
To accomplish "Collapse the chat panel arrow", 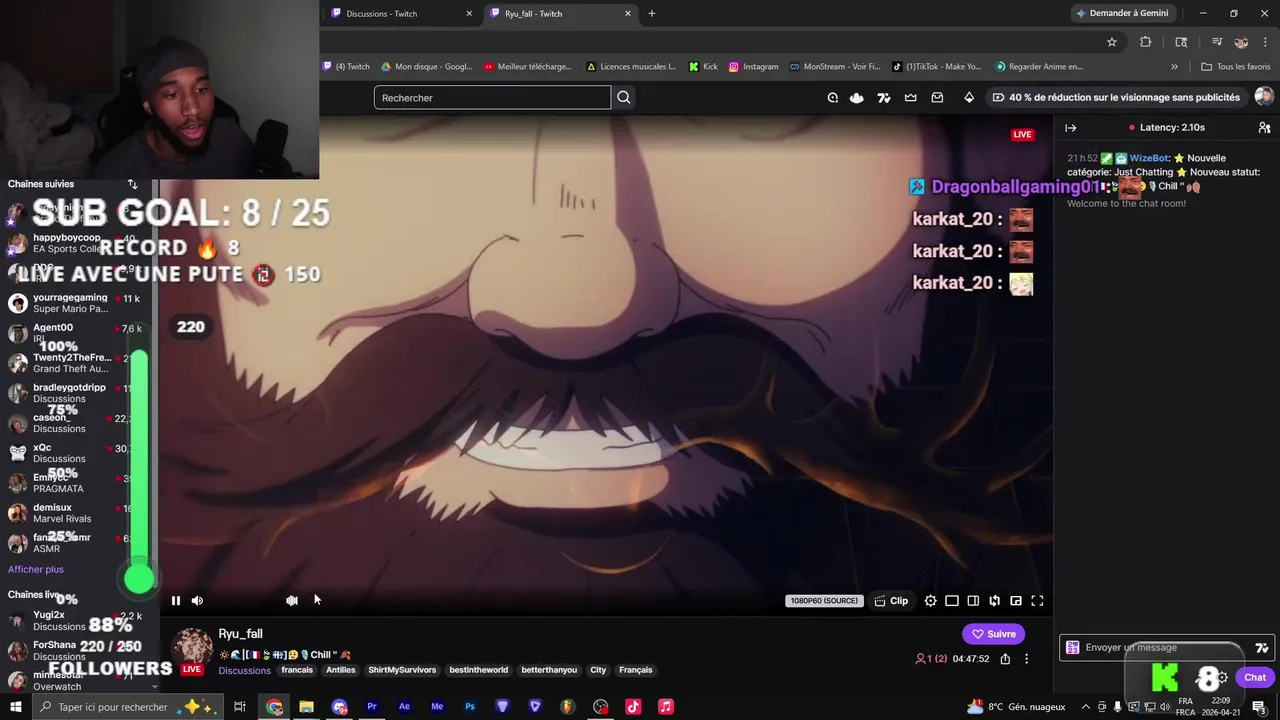I will (1070, 128).
